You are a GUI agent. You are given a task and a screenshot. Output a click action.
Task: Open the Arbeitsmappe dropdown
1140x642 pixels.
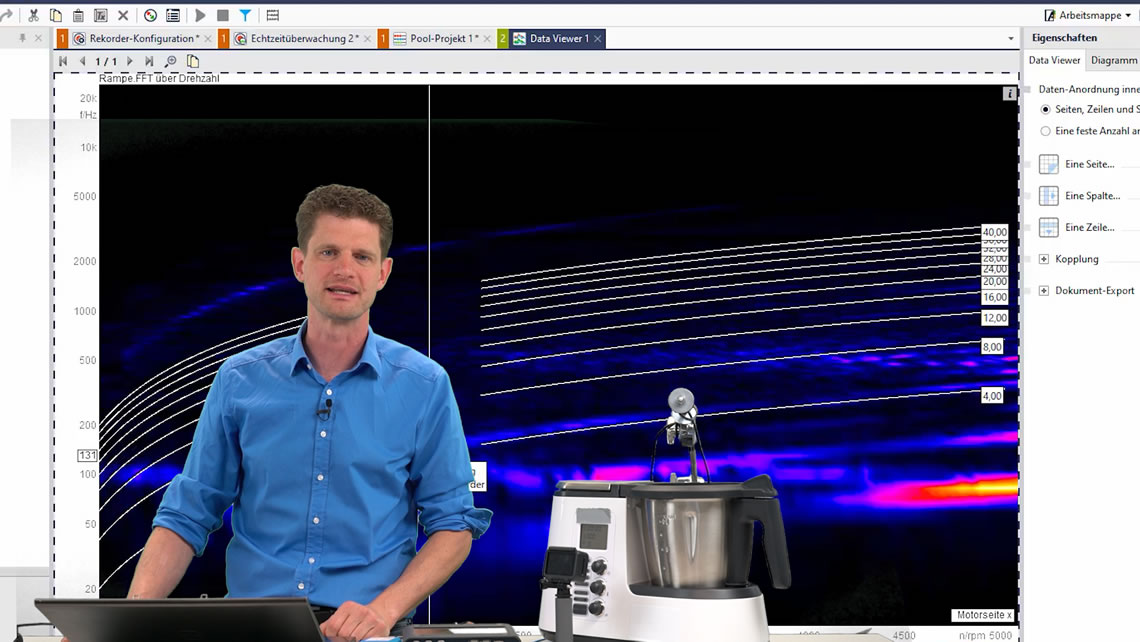pyautogui.click(x=1088, y=15)
